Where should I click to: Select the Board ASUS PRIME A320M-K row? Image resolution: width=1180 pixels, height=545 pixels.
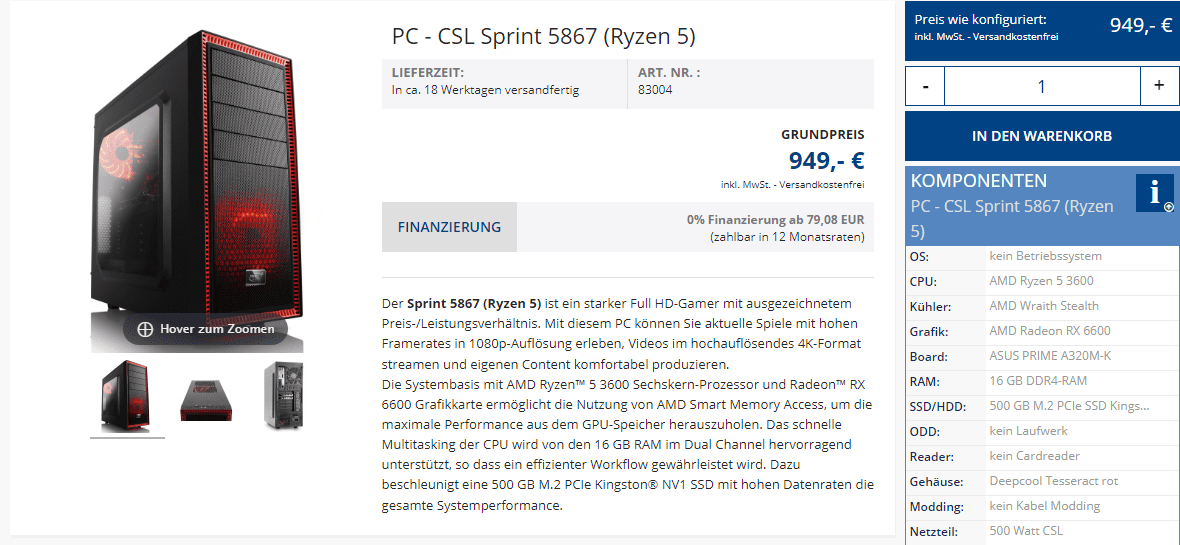[x=1041, y=356]
